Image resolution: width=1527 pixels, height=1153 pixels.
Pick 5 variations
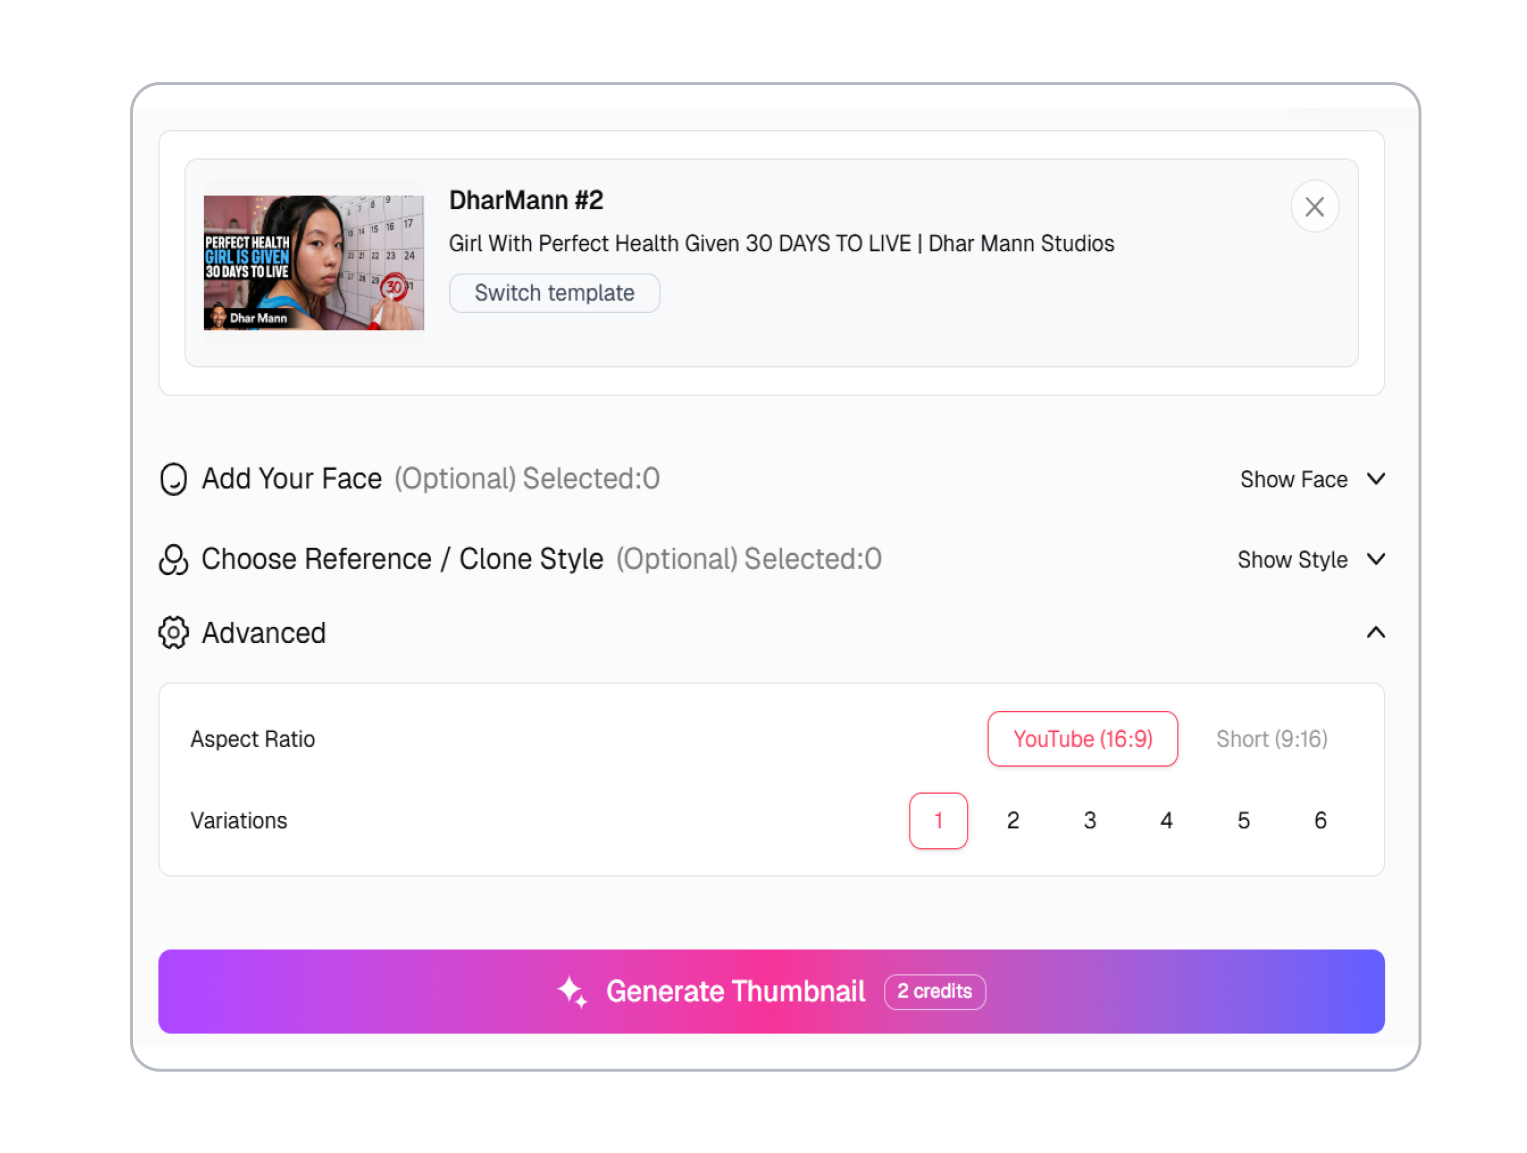click(1244, 821)
